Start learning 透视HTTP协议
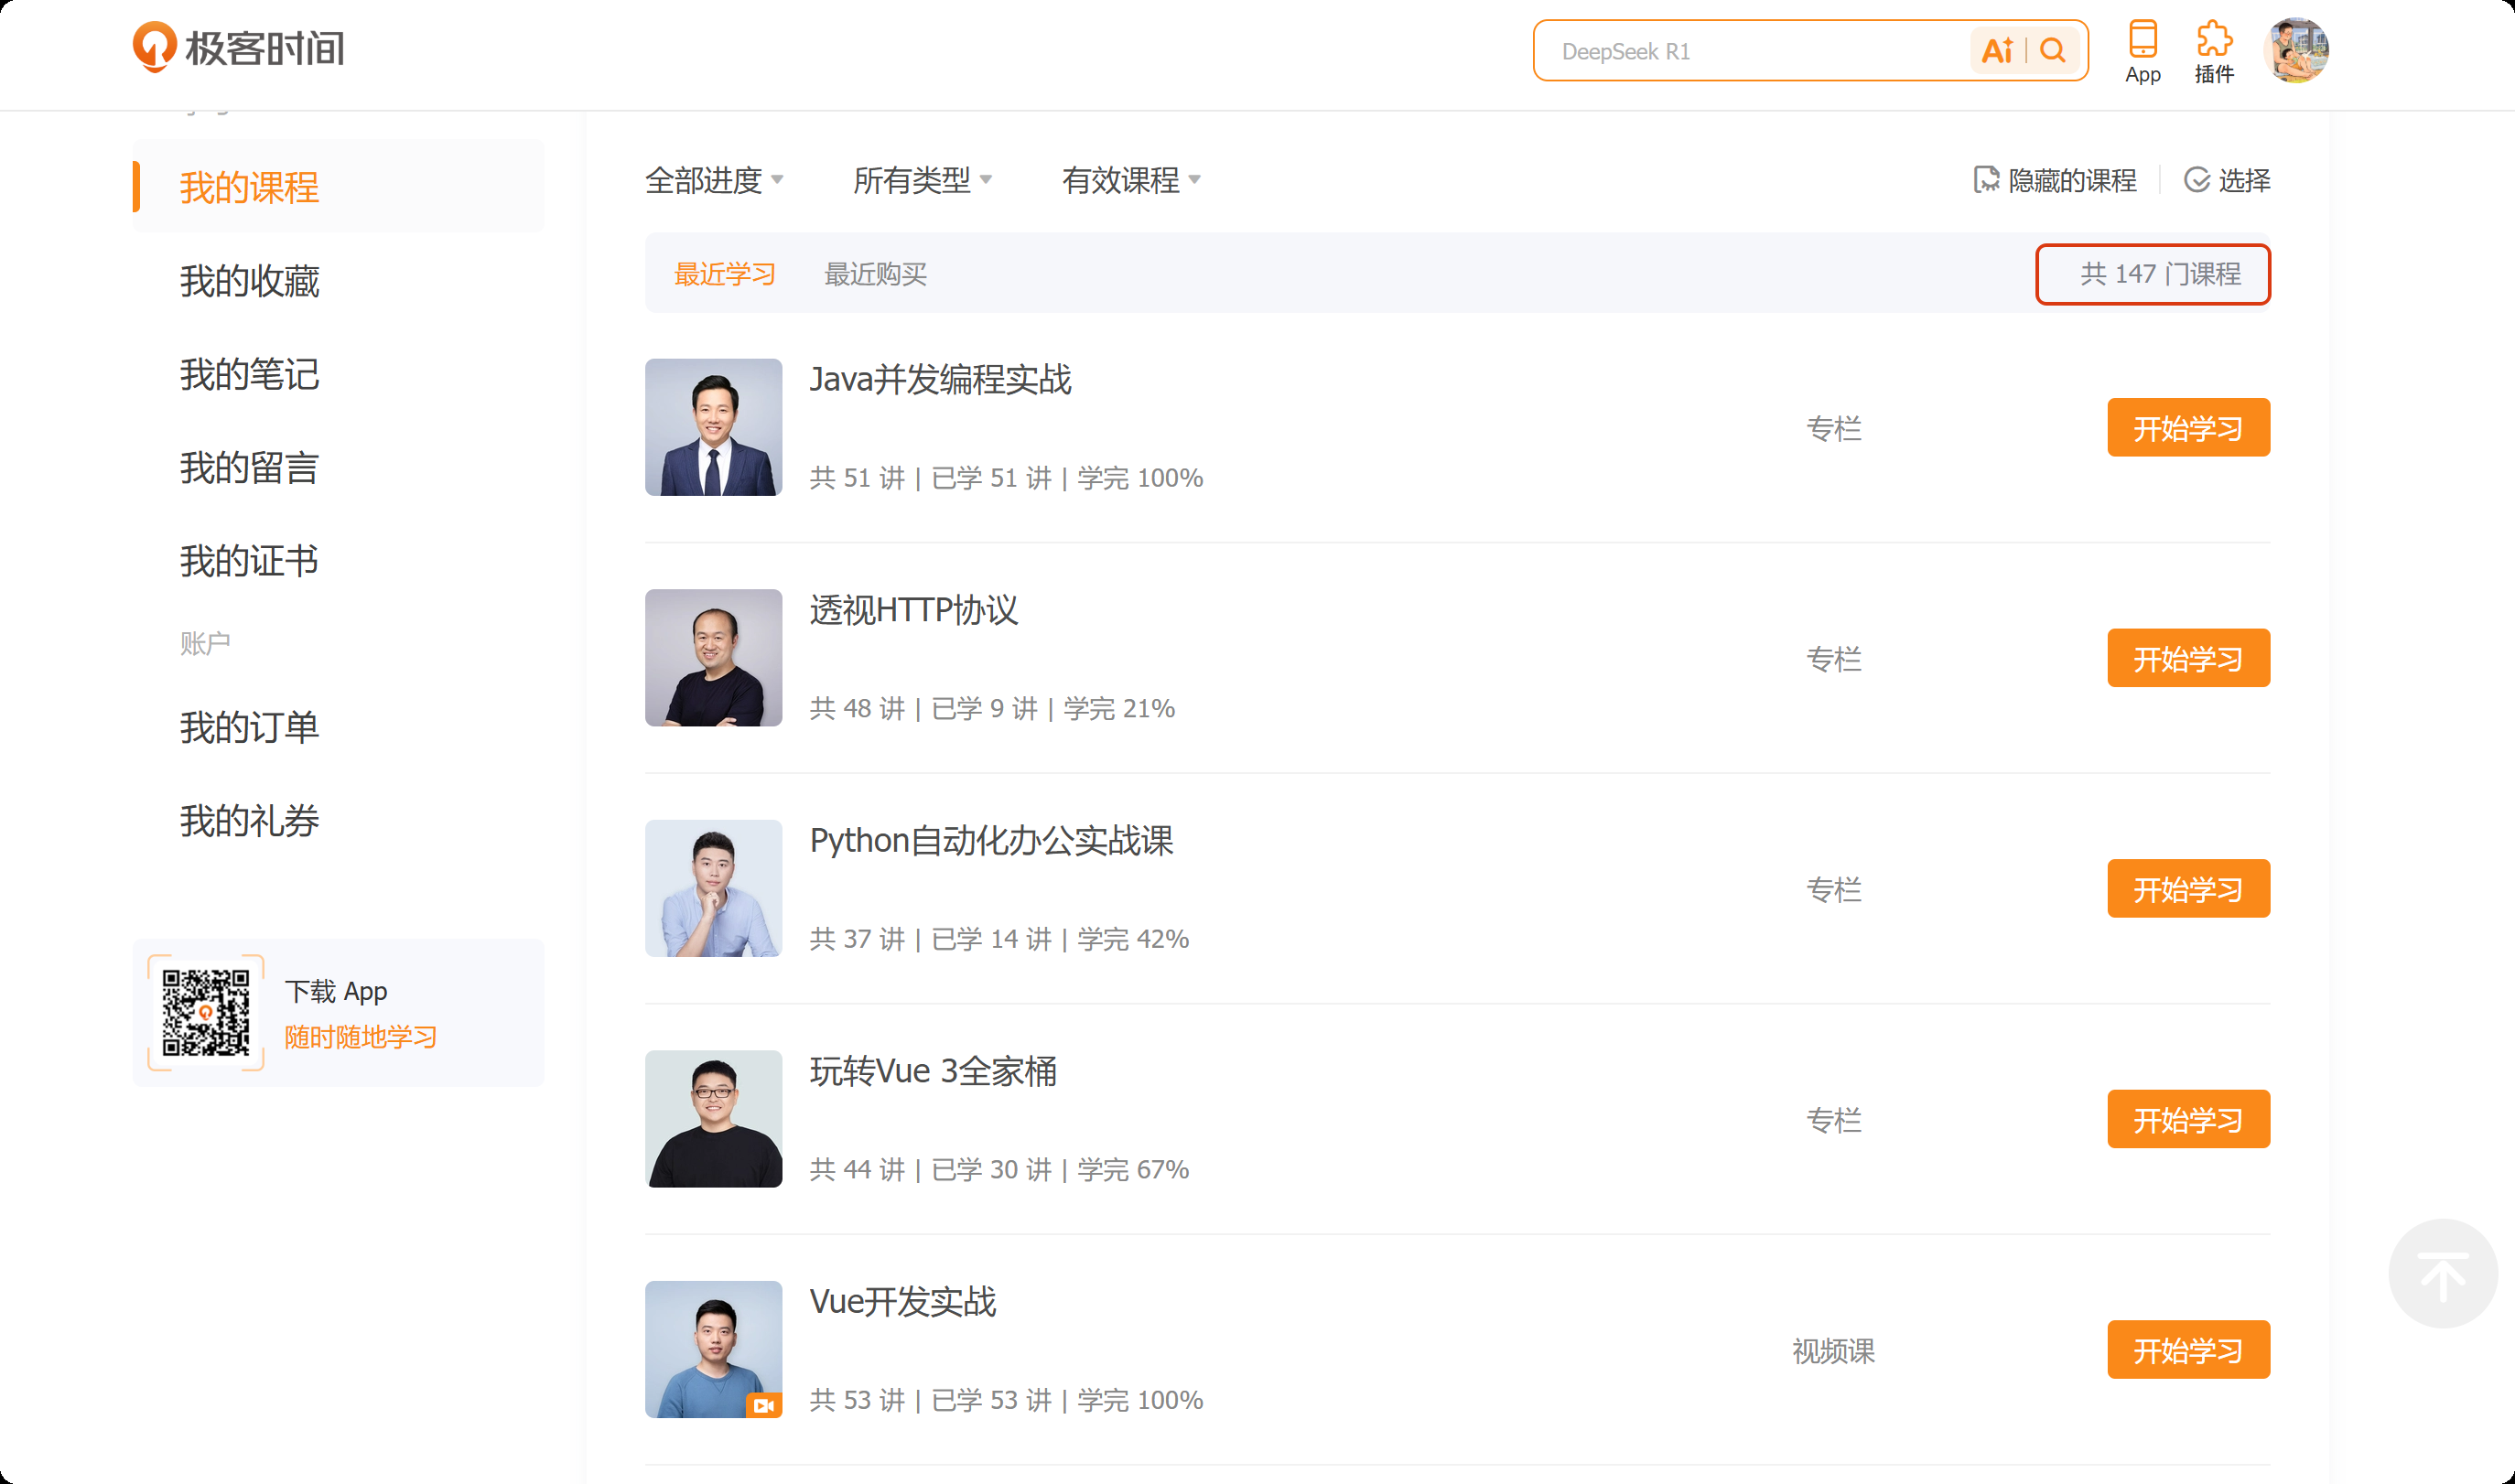The height and width of the screenshot is (1484, 2515). click(2188, 658)
